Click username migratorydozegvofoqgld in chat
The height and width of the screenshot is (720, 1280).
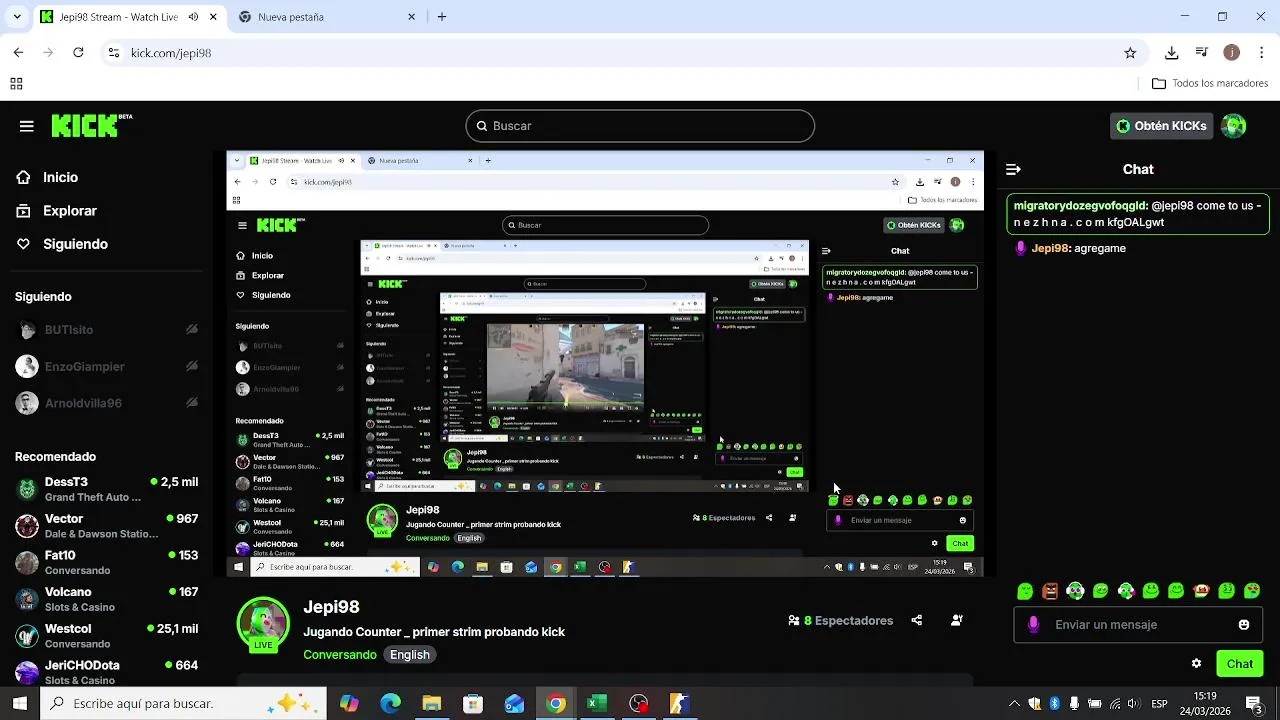1080,206
